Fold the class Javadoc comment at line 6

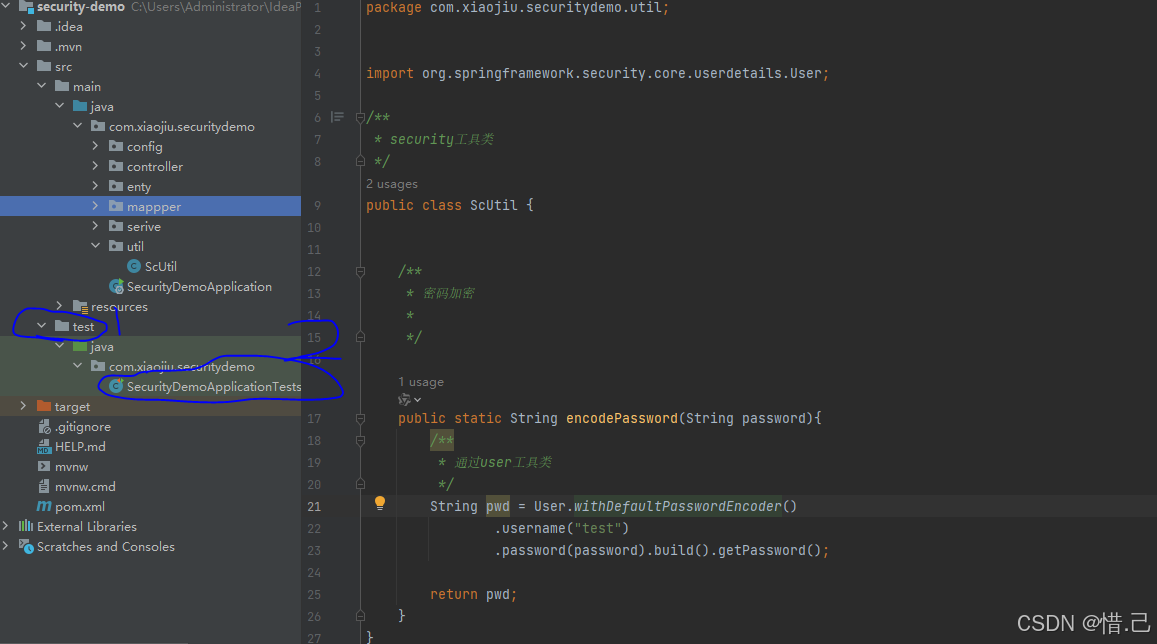coord(360,117)
